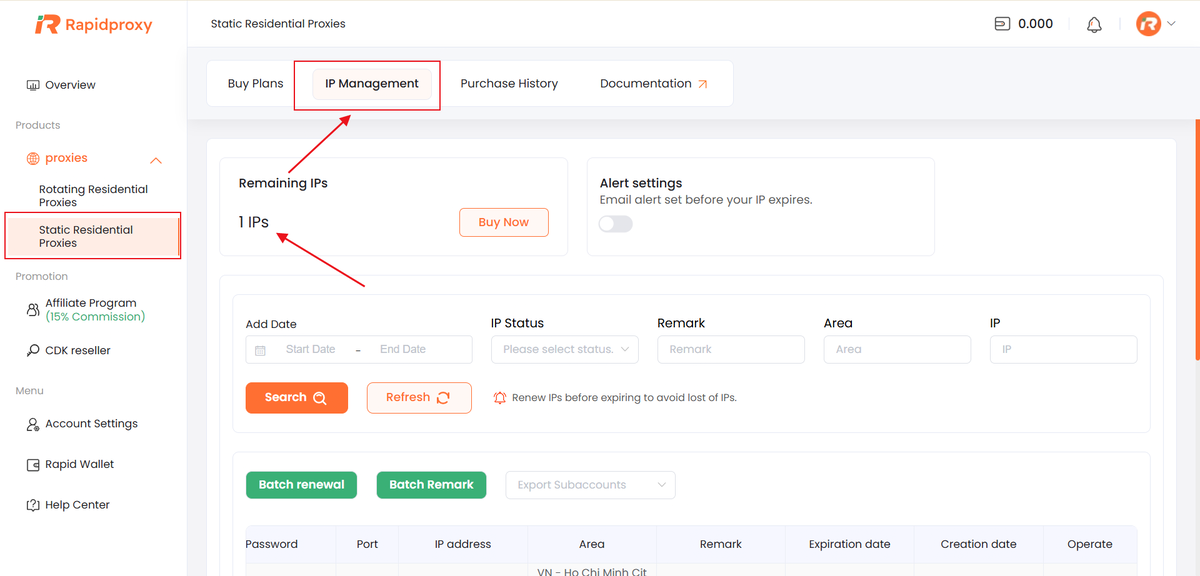
Task: Switch to the Purchase History tab
Action: click(x=509, y=83)
